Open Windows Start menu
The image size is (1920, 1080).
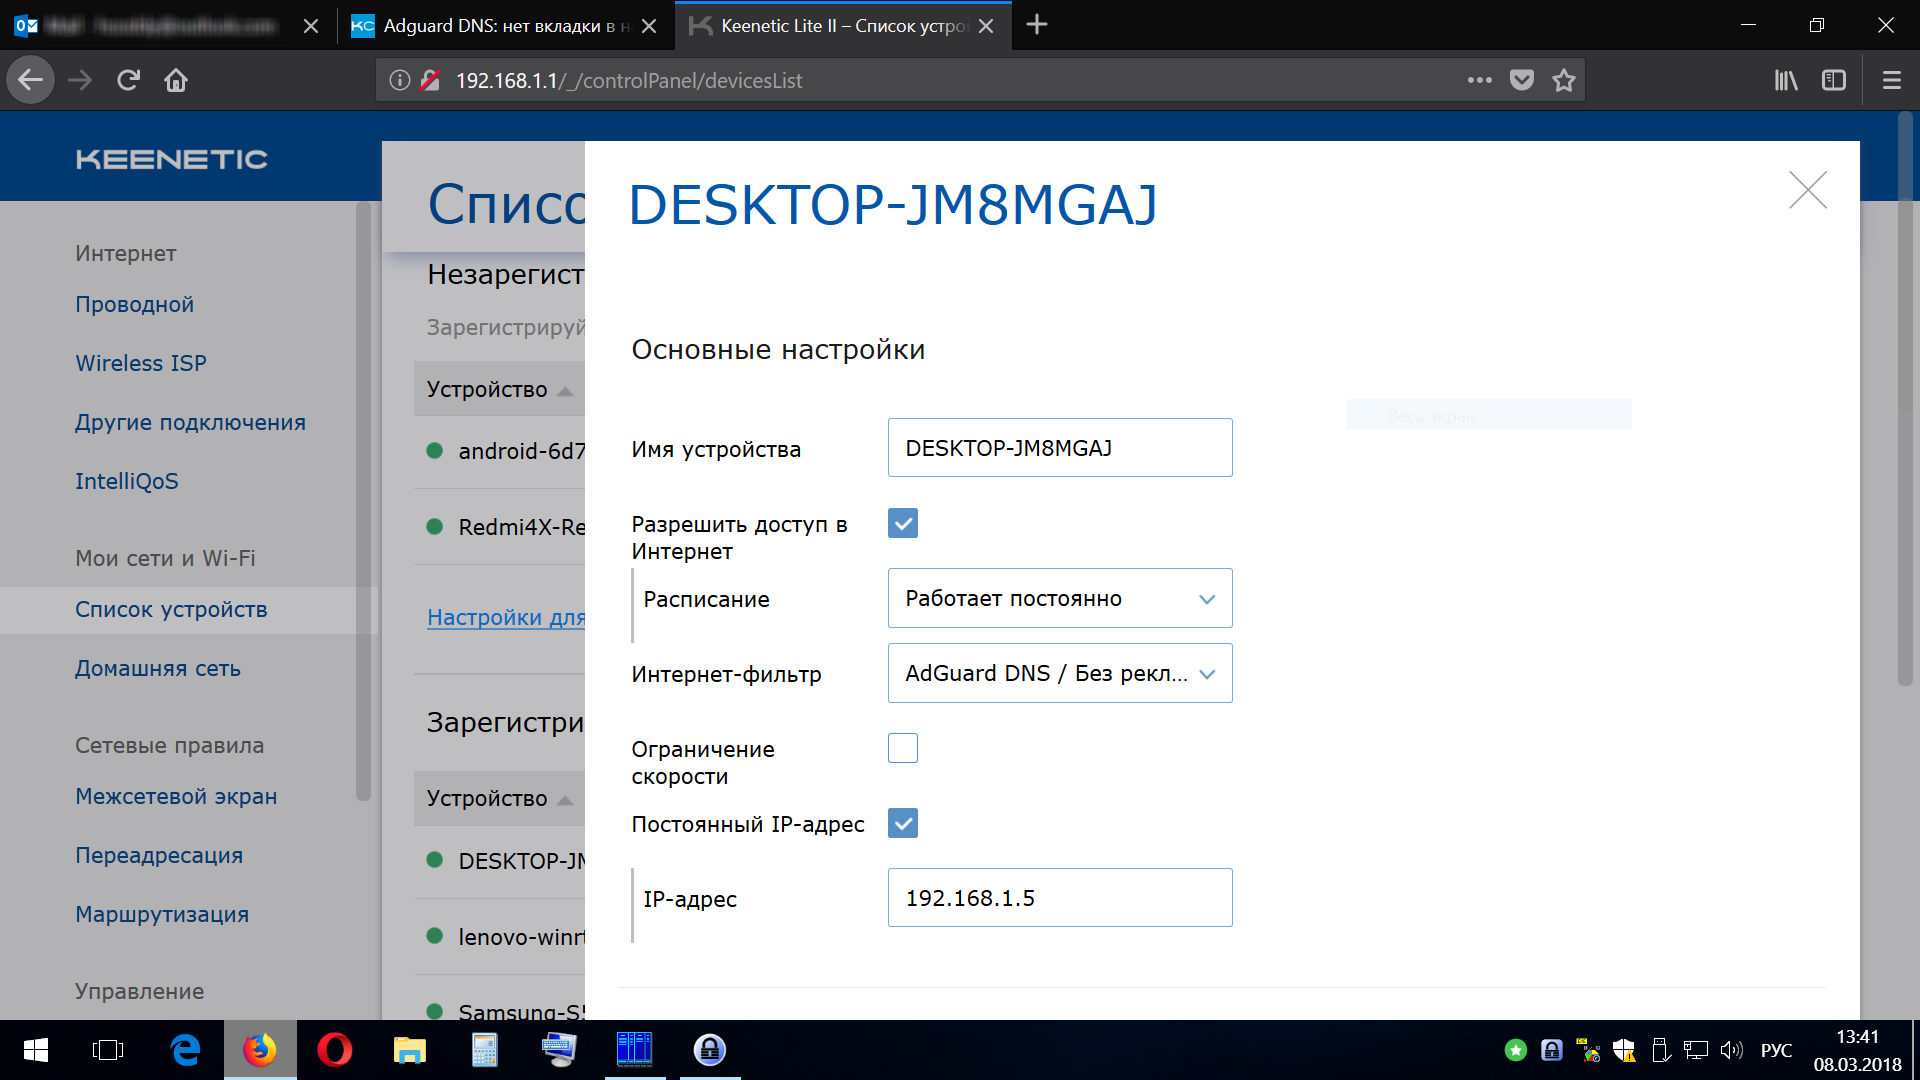[36, 1050]
